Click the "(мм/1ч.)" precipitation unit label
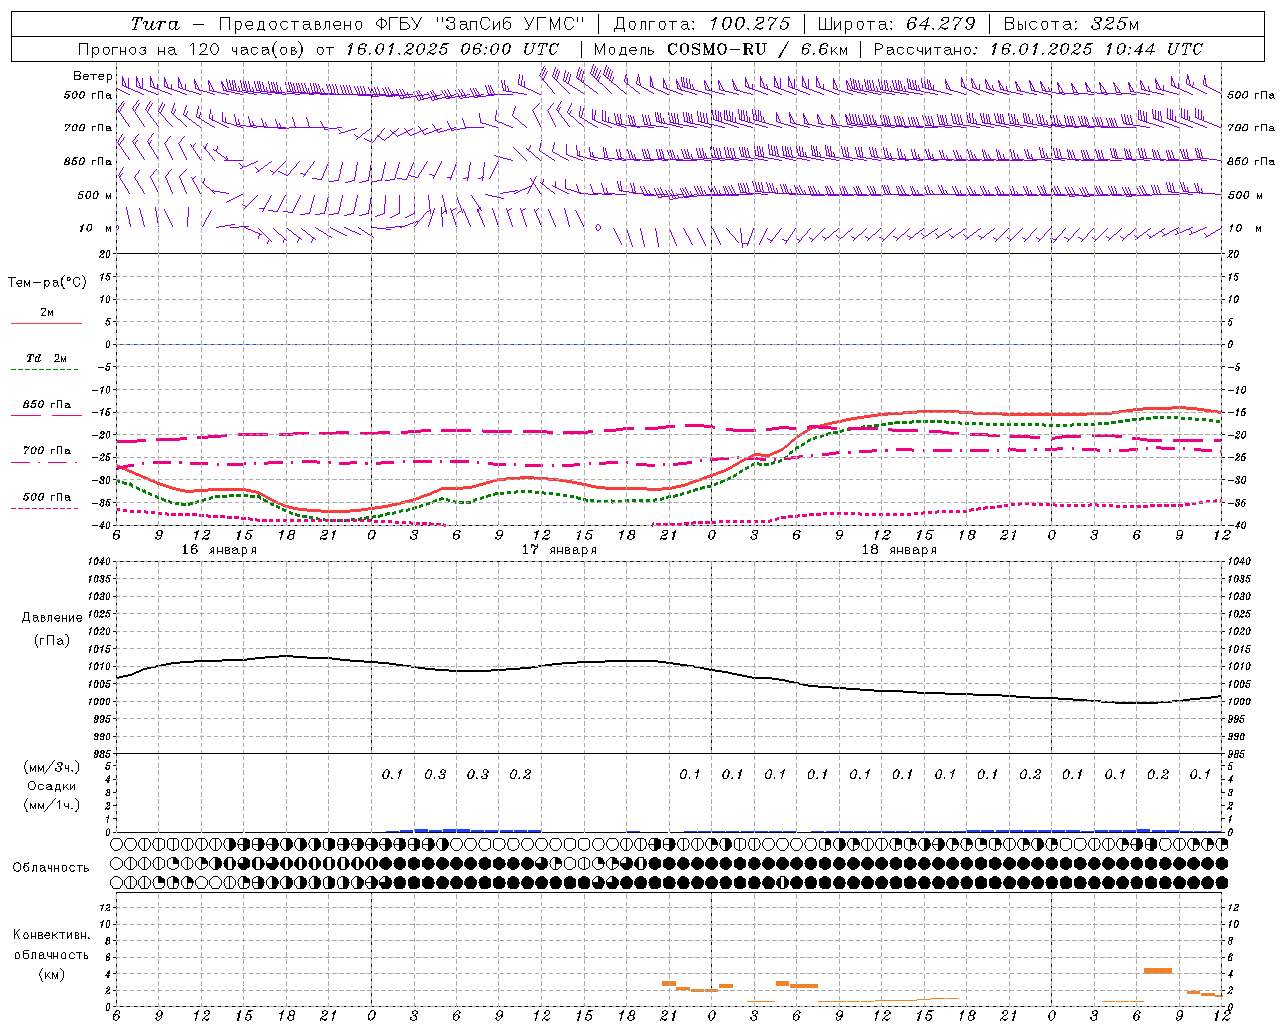This screenshot has width=1280, height=1024. (52, 805)
